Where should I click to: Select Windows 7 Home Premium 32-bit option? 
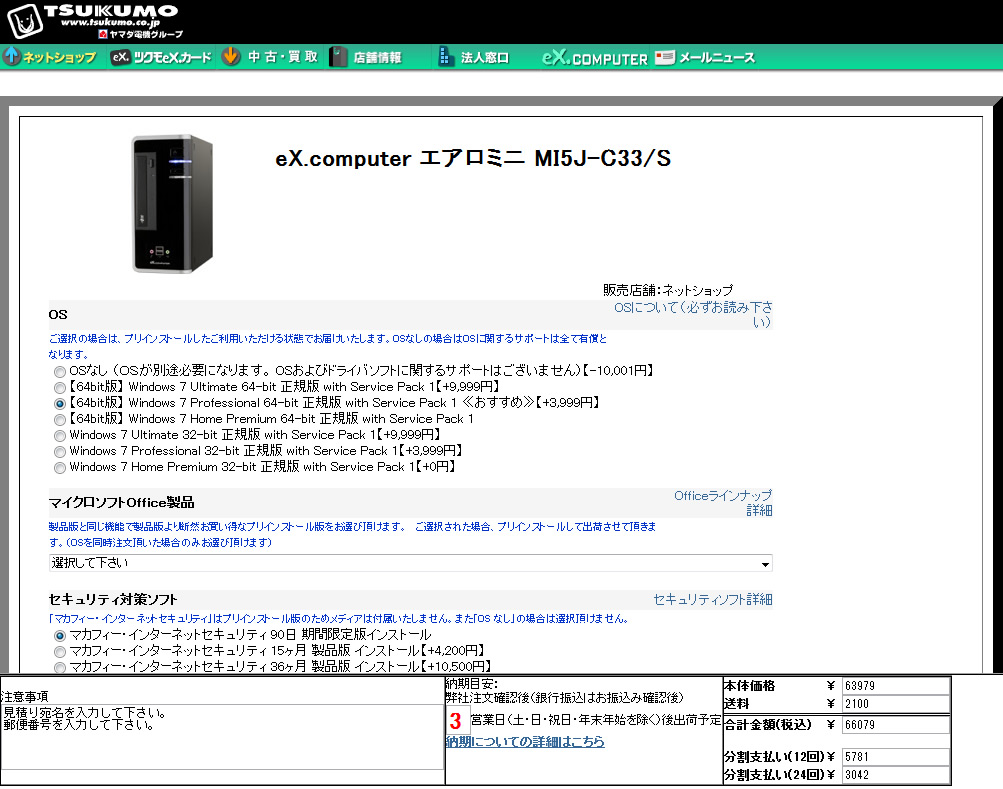59,468
